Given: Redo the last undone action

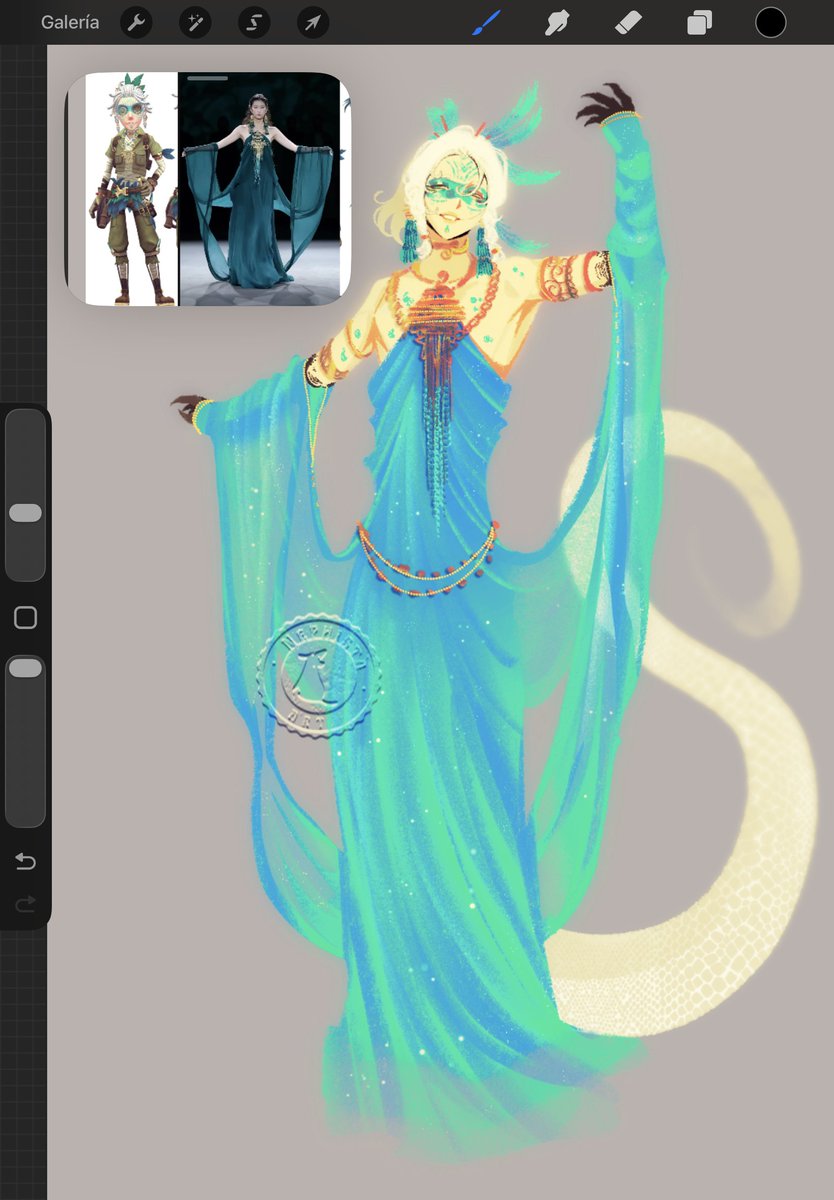Looking at the screenshot, I should 25,904.
